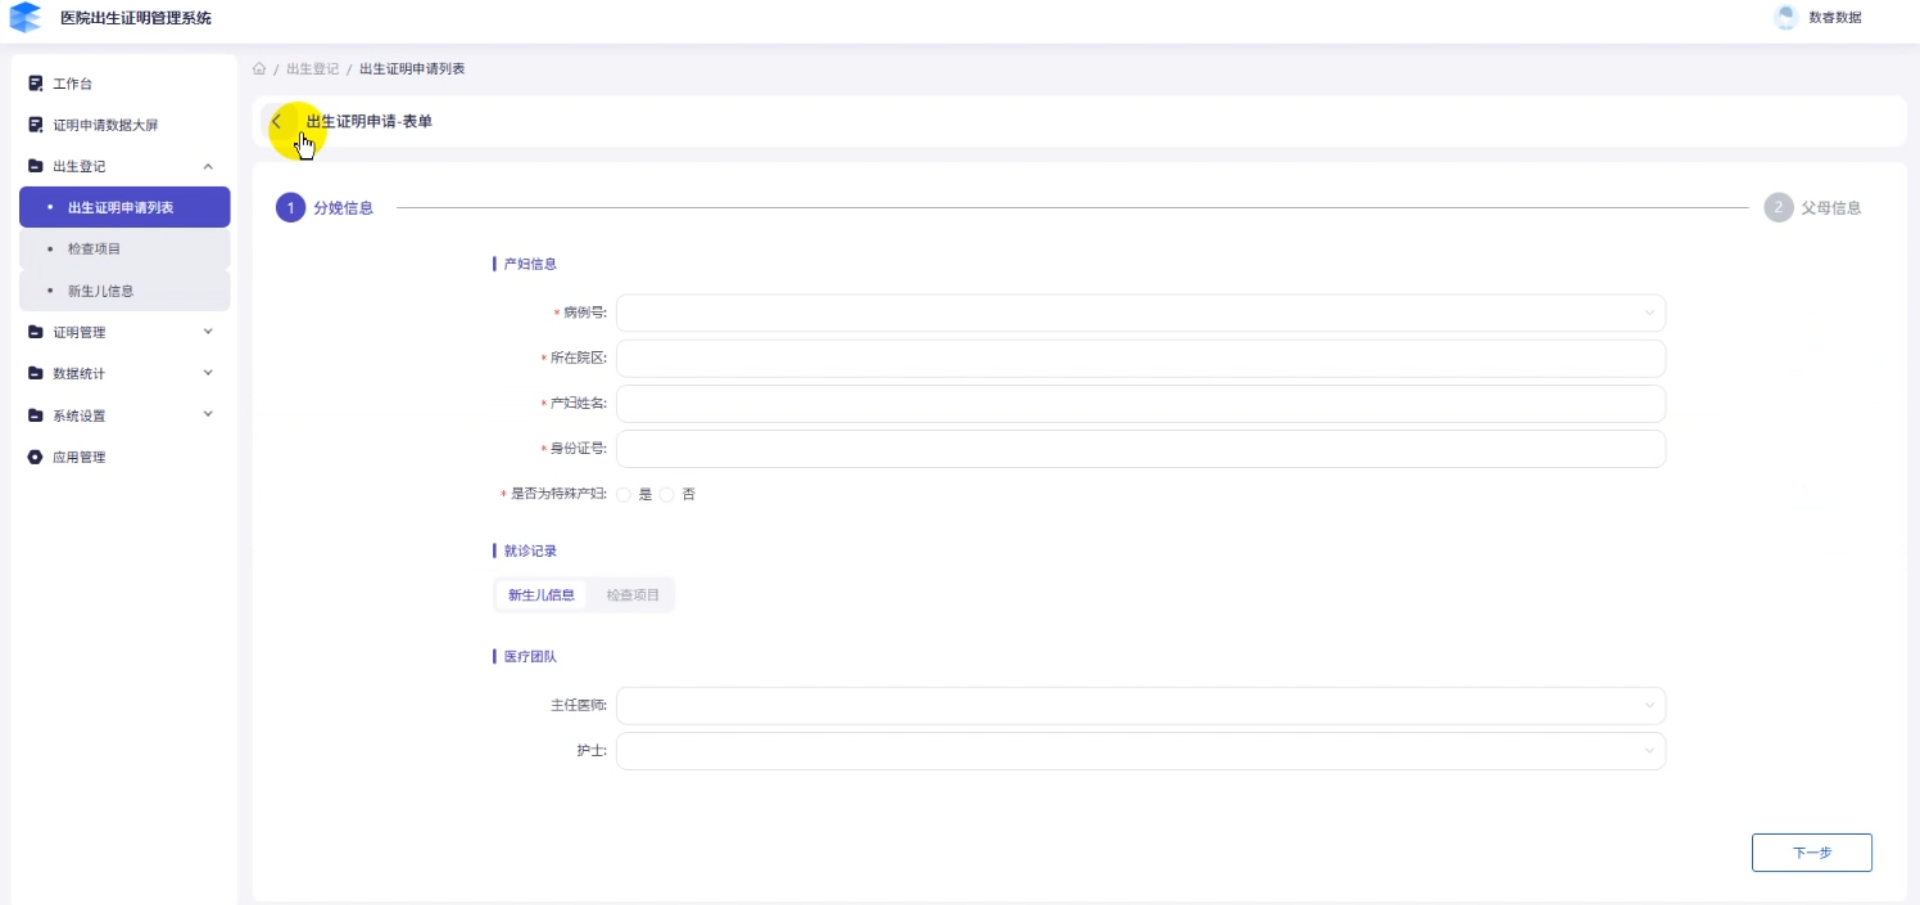This screenshot has height=905, width=1920.
Task: Switch to the 新生儿信息 tab under 就诊记录
Action: pyautogui.click(x=541, y=595)
